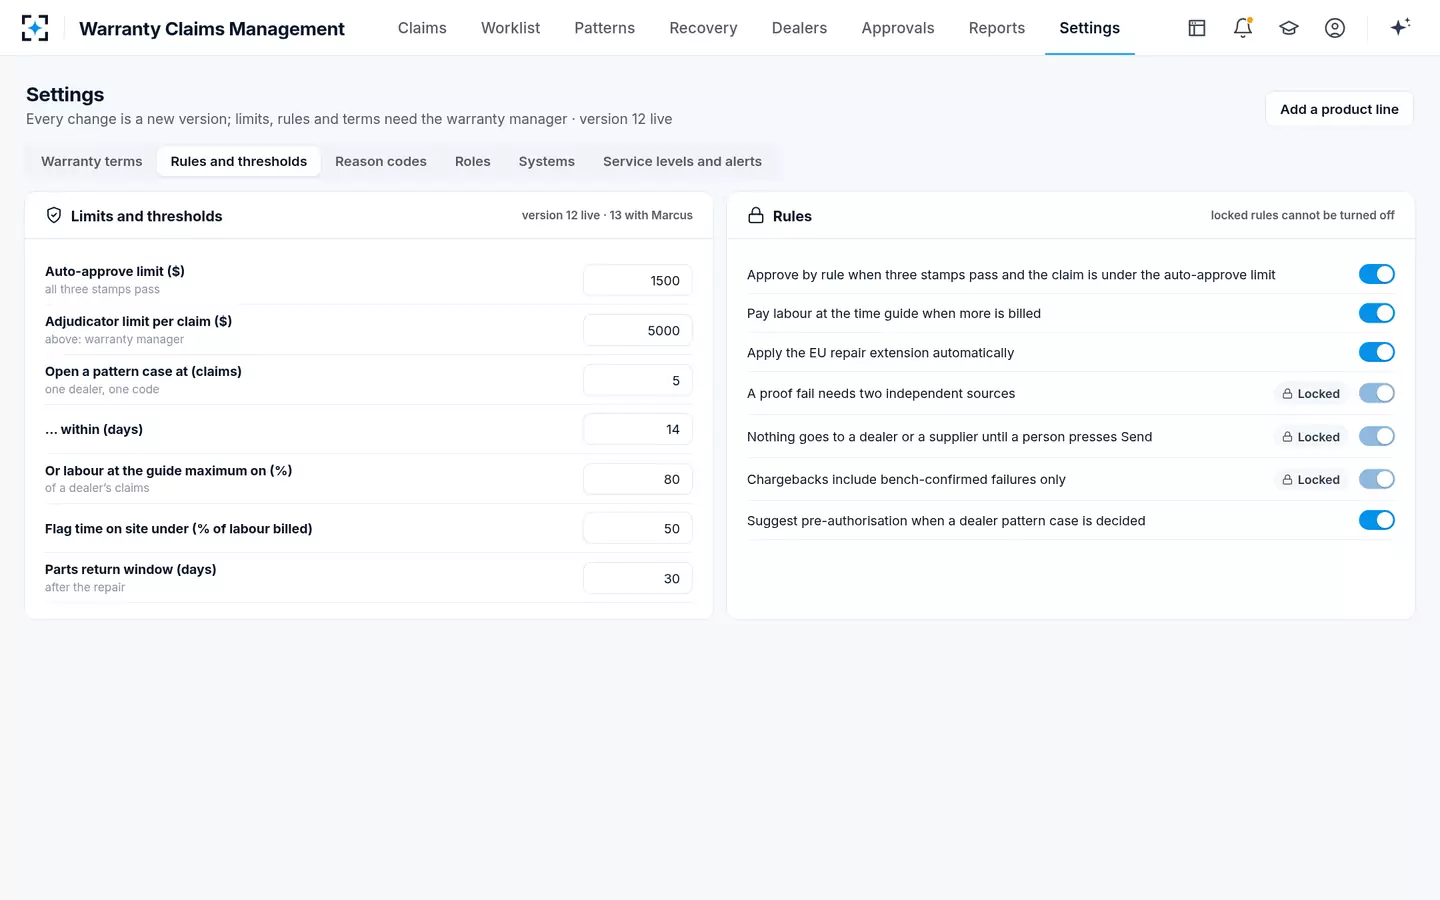Screen dimensions: 1440x900
Task: Click the Adjudicator limit per claim field
Action: (638, 331)
